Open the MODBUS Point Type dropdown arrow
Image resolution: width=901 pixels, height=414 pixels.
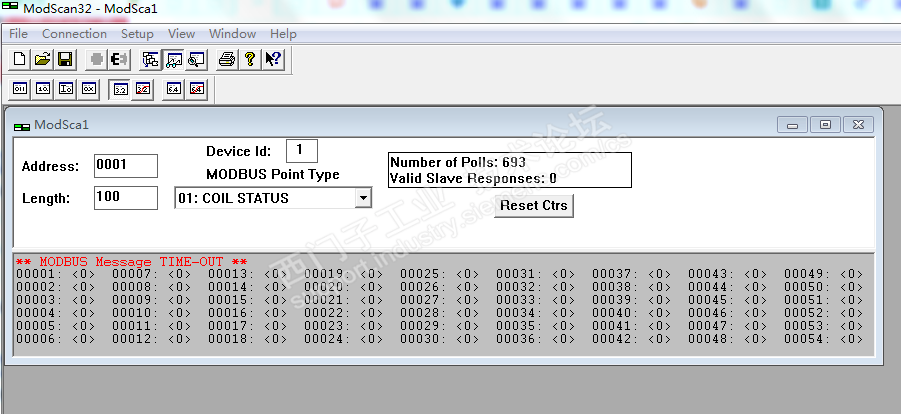pyautogui.click(x=363, y=198)
